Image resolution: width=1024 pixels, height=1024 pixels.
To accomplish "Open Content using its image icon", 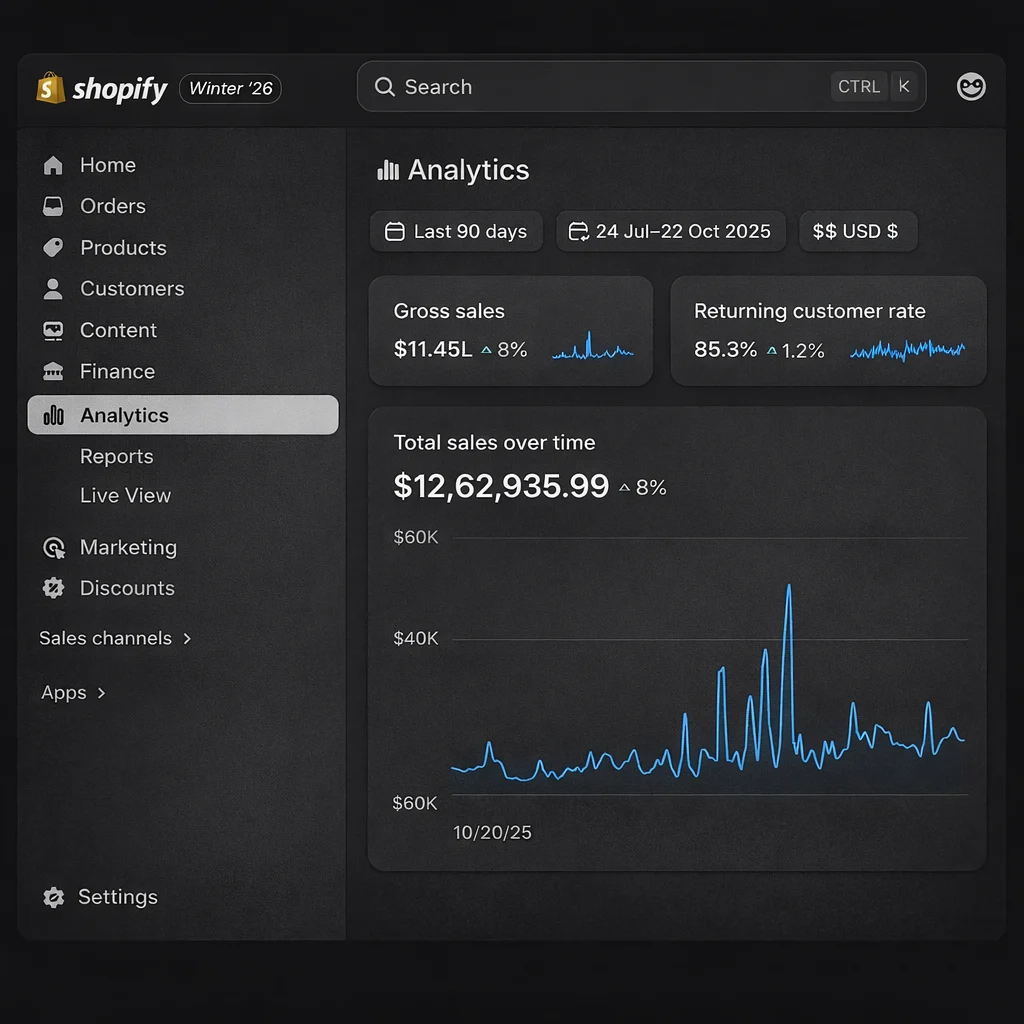I will click(x=53, y=331).
